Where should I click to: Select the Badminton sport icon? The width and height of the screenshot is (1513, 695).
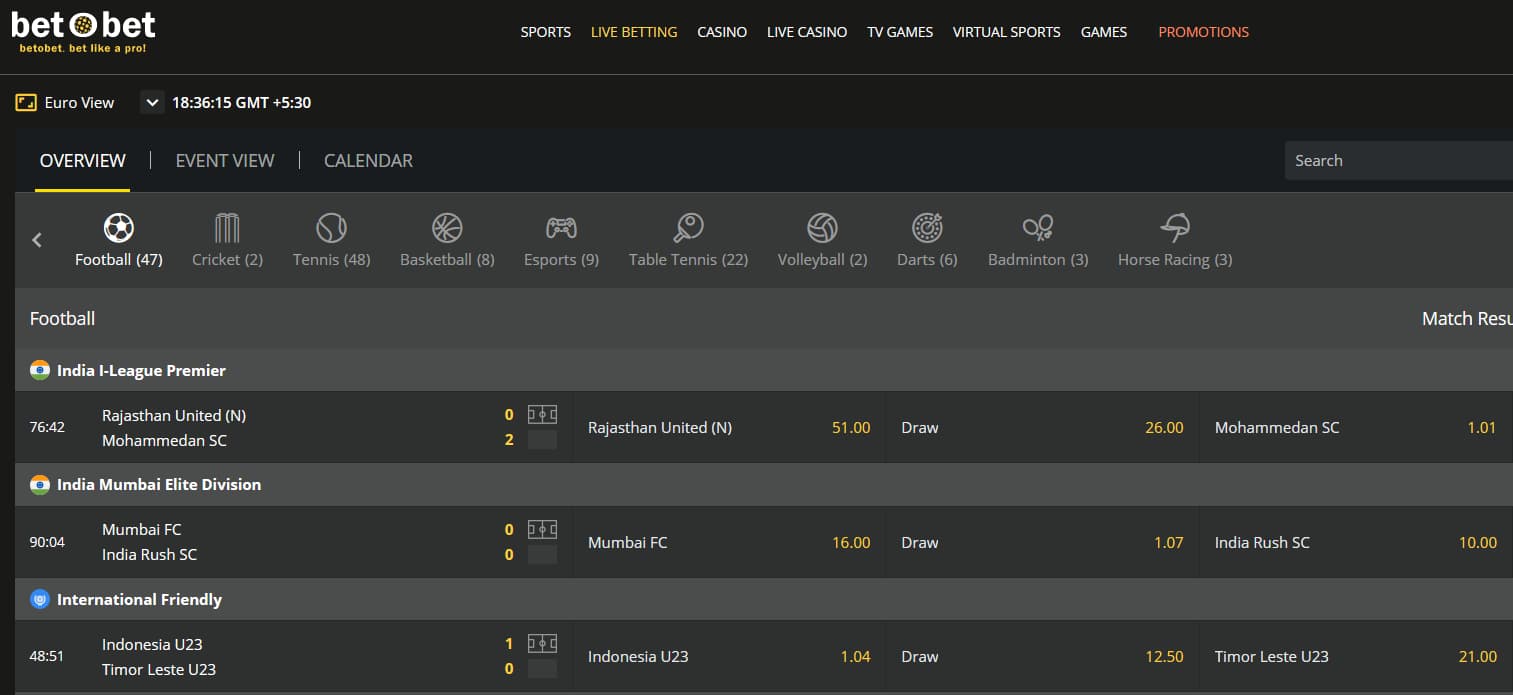tap(1038, 228)
